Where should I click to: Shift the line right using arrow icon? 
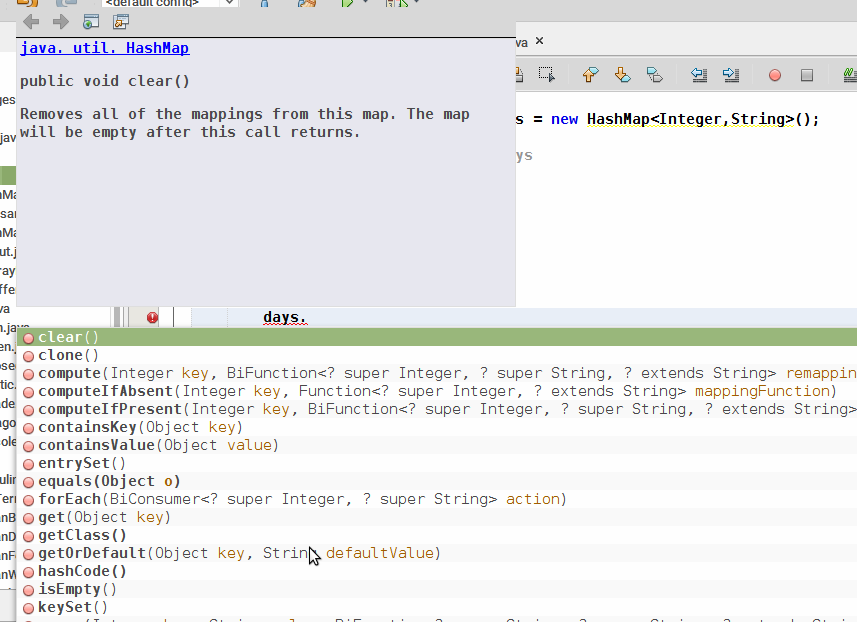[729, 75]
